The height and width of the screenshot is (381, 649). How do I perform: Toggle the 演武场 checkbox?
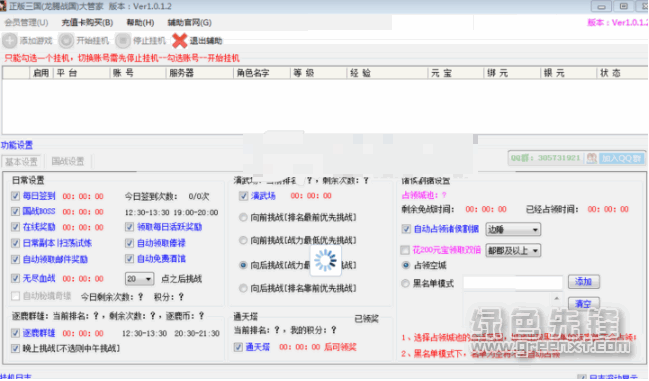pos(243,196)
